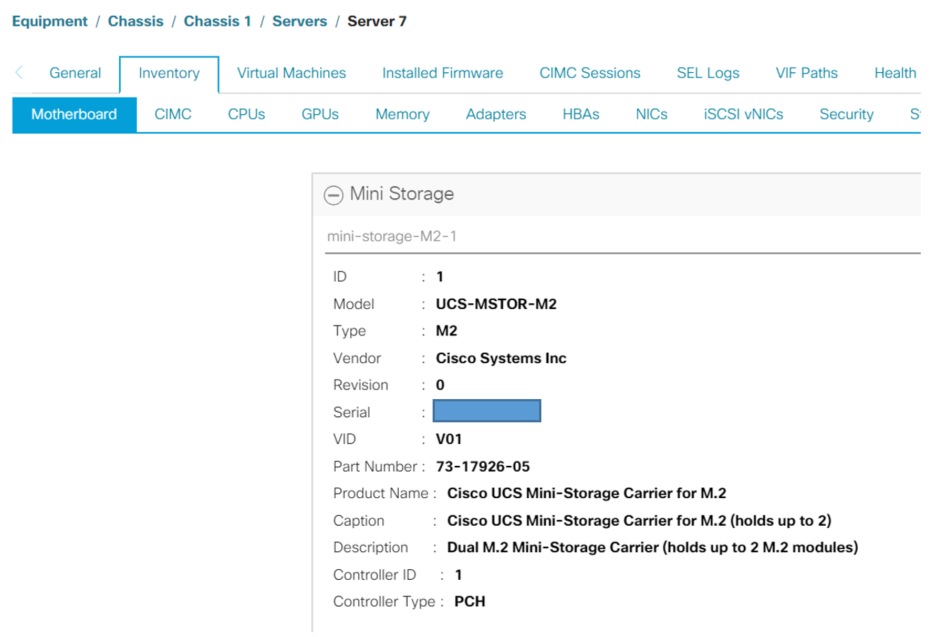View the Installed Firmware tab
The height and width of the screenshot is (637, 934).
coord(442,72)
